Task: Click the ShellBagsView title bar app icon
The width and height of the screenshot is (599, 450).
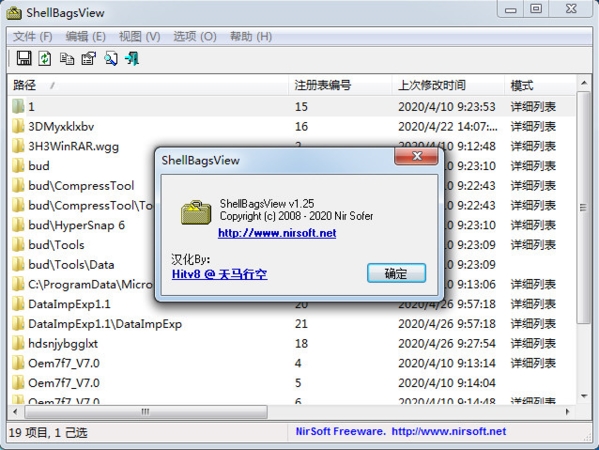Action: click(x=14, y=13)
